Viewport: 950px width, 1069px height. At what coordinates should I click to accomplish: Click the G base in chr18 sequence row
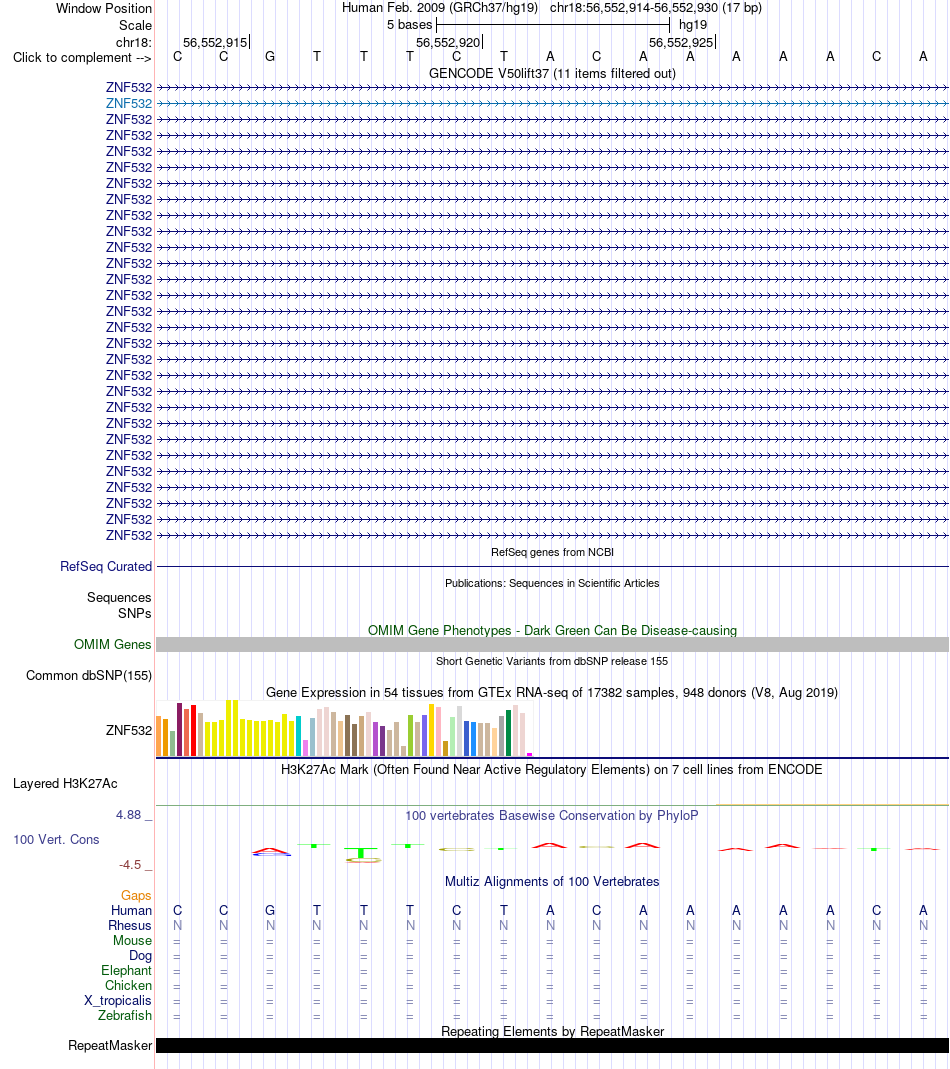270,57
